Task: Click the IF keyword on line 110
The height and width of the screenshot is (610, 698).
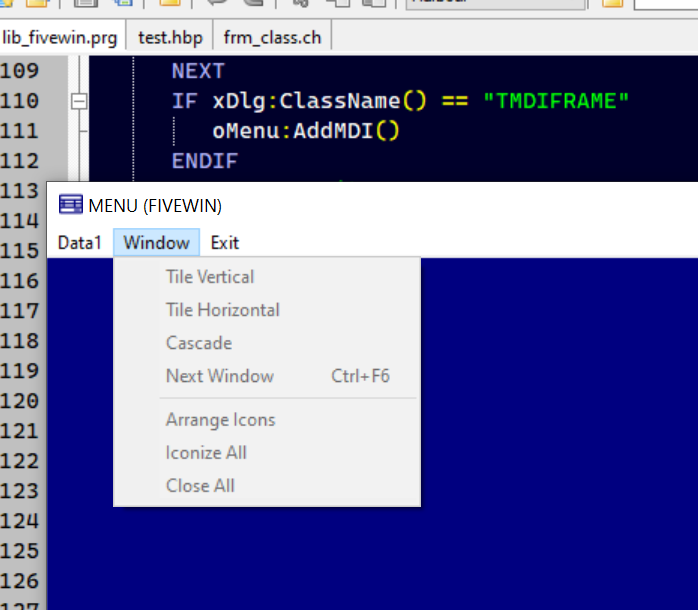Action: (185, 101)
